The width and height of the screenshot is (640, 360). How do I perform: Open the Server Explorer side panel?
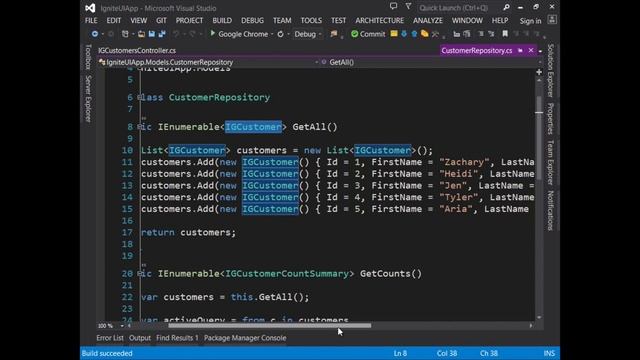(88, 98)
